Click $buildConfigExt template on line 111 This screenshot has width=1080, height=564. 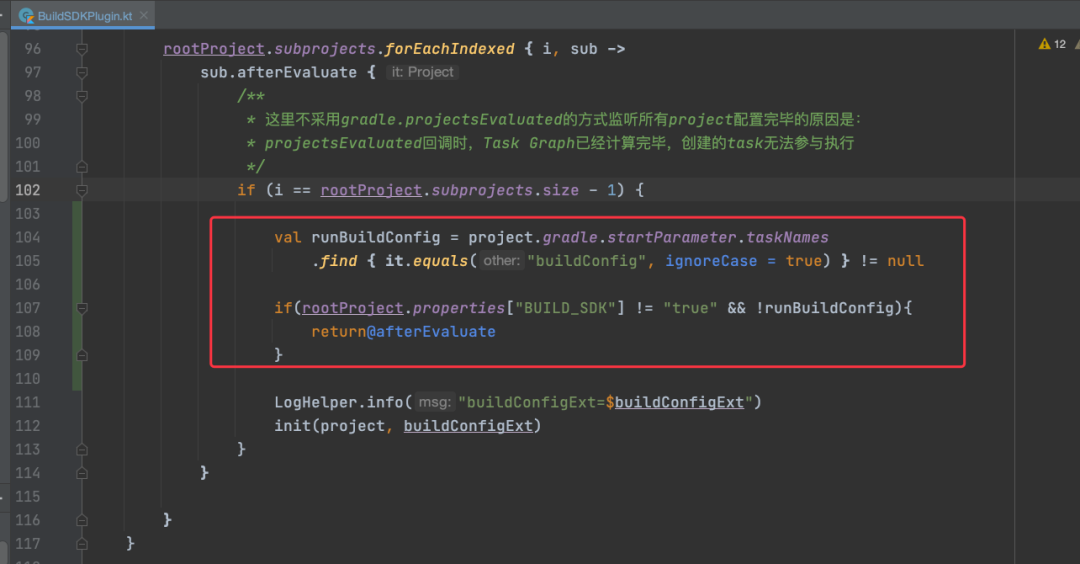tap(675, 402)
